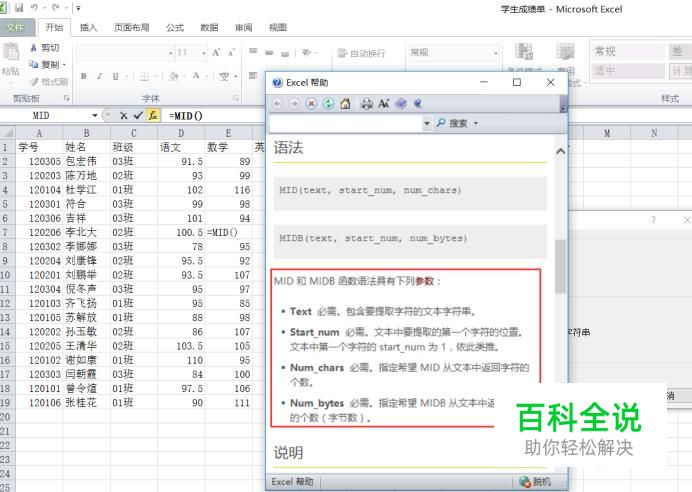
Task: Click the Format Painter (格式刷) brush
Action: coord(34,82)
